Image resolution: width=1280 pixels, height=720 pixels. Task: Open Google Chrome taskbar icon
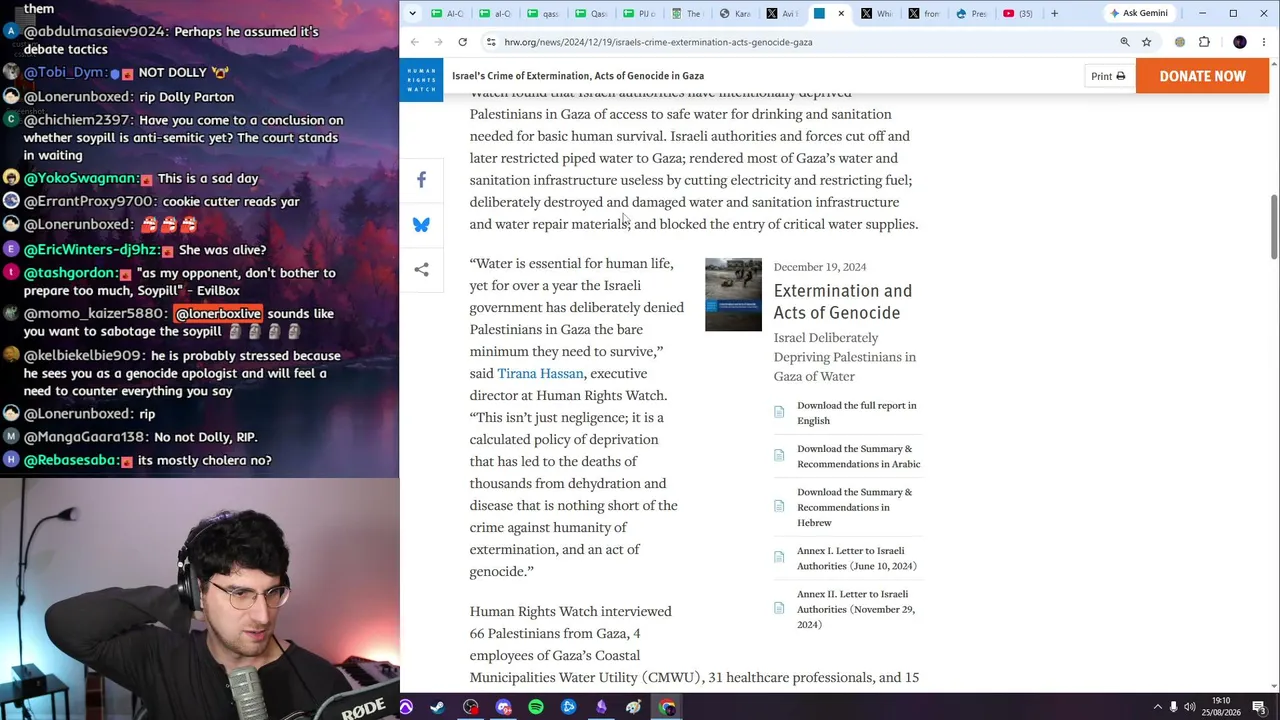pyautogui.click(x=667, y=708)
